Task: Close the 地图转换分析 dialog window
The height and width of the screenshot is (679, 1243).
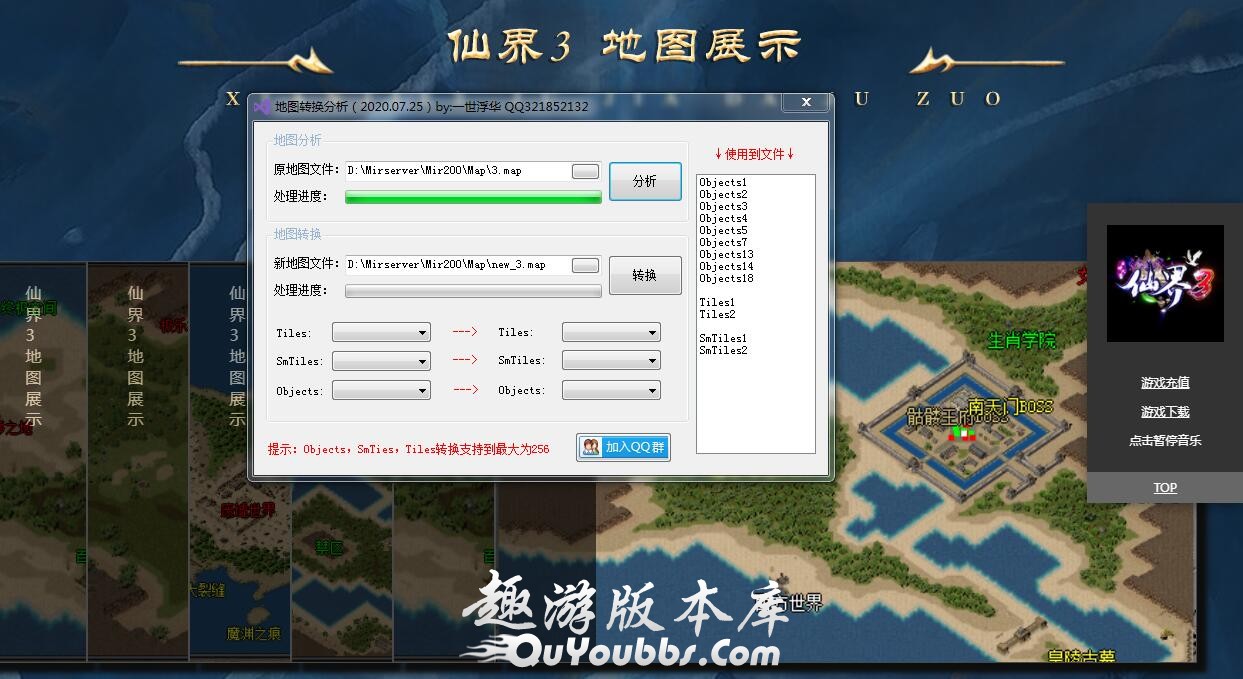Action: click(x=806, y=102)
